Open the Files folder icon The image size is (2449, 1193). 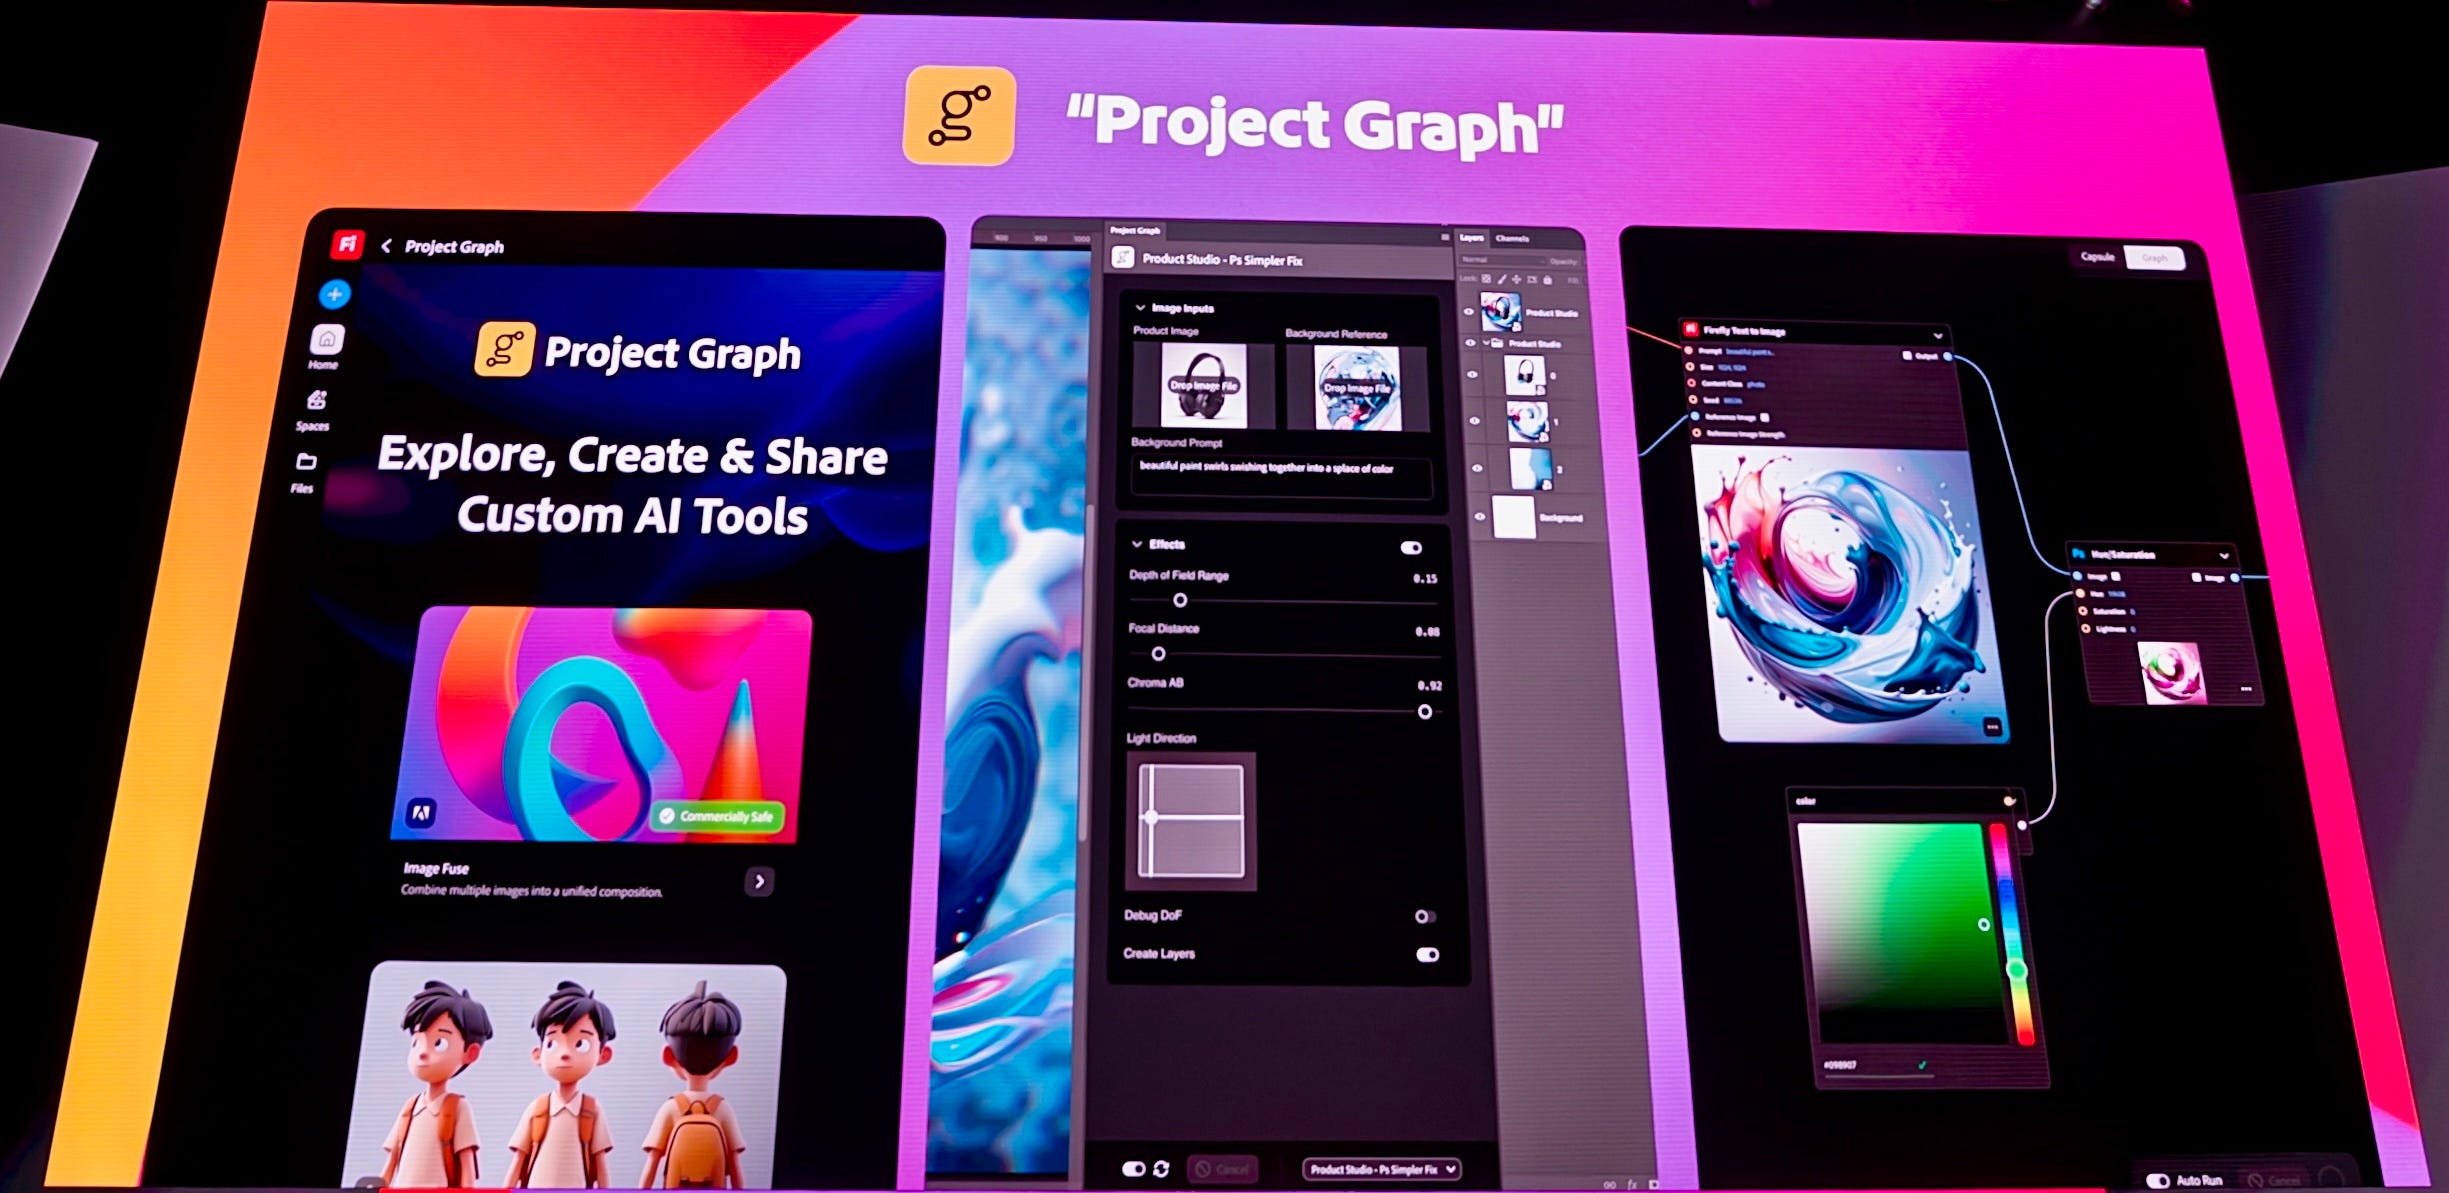[x=306, y=462]
